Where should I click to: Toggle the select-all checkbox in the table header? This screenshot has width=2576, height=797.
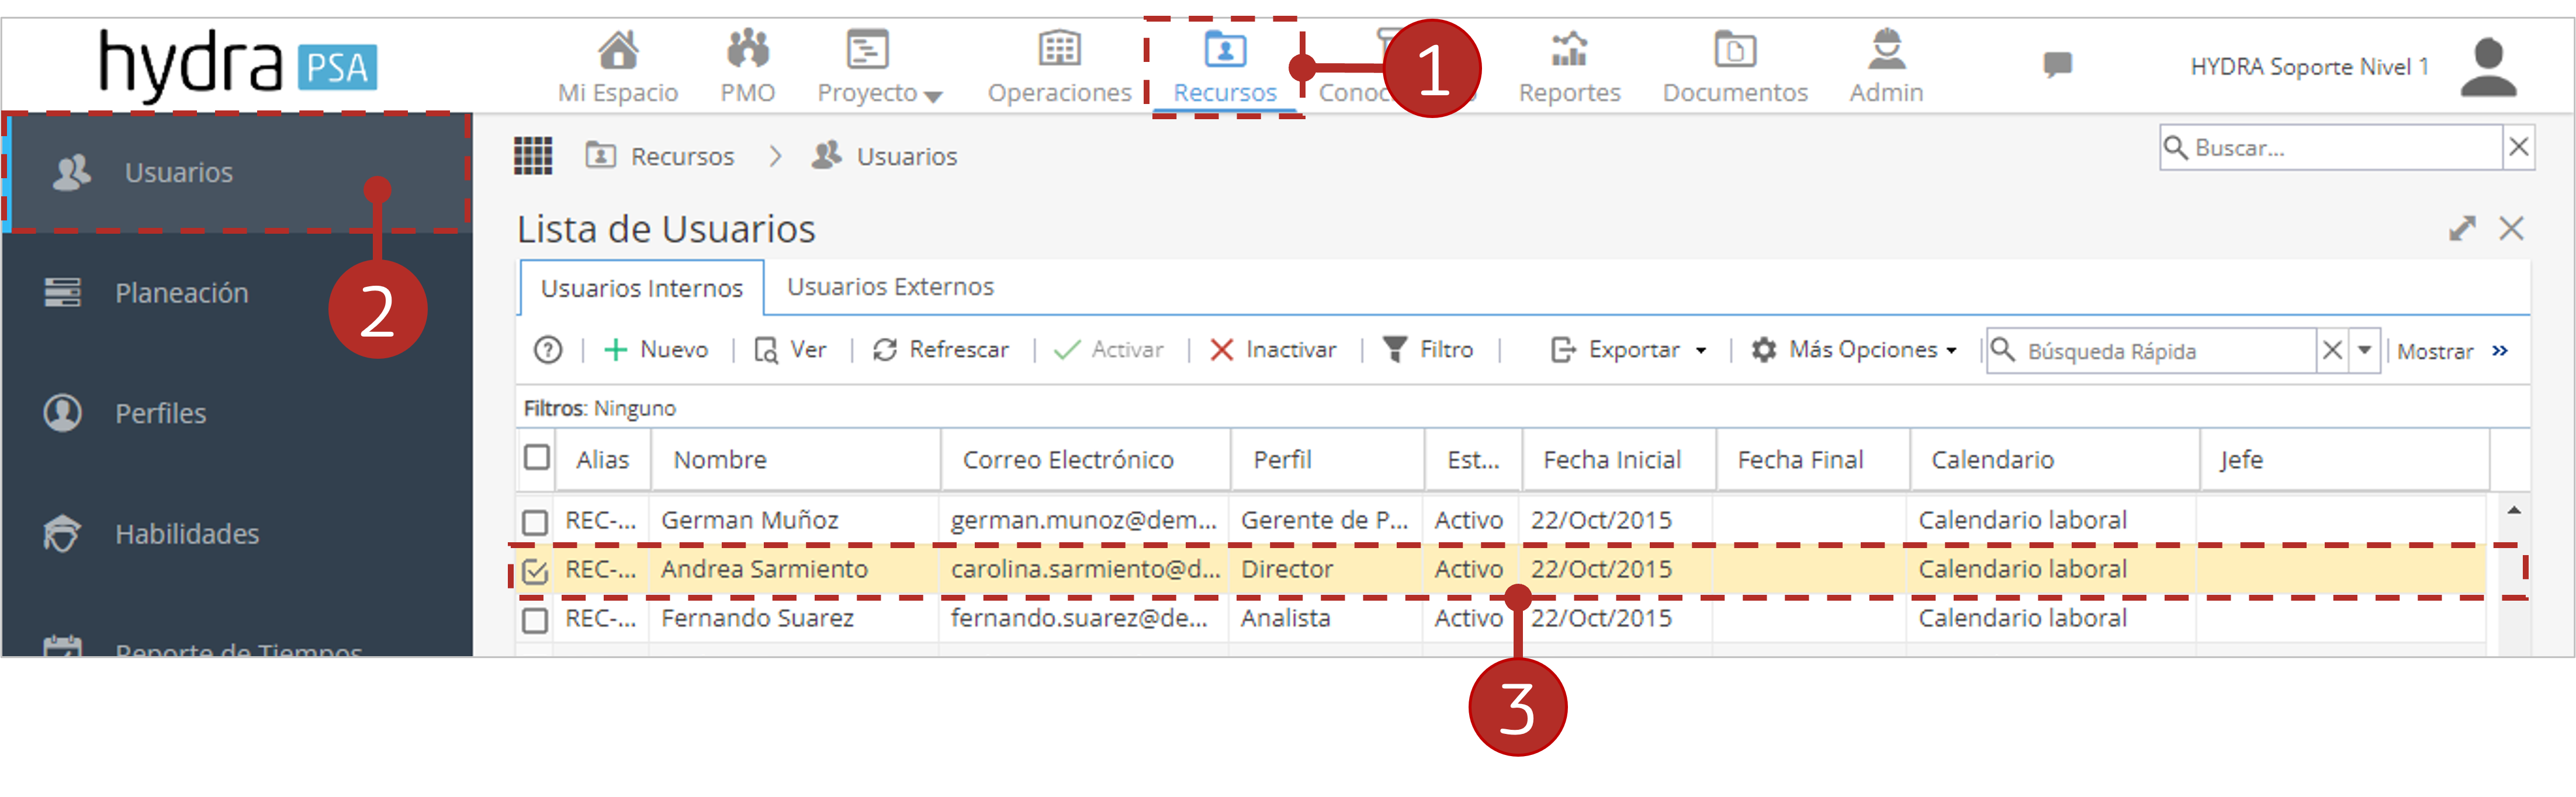pyautogui.click(x=537, y=458)
